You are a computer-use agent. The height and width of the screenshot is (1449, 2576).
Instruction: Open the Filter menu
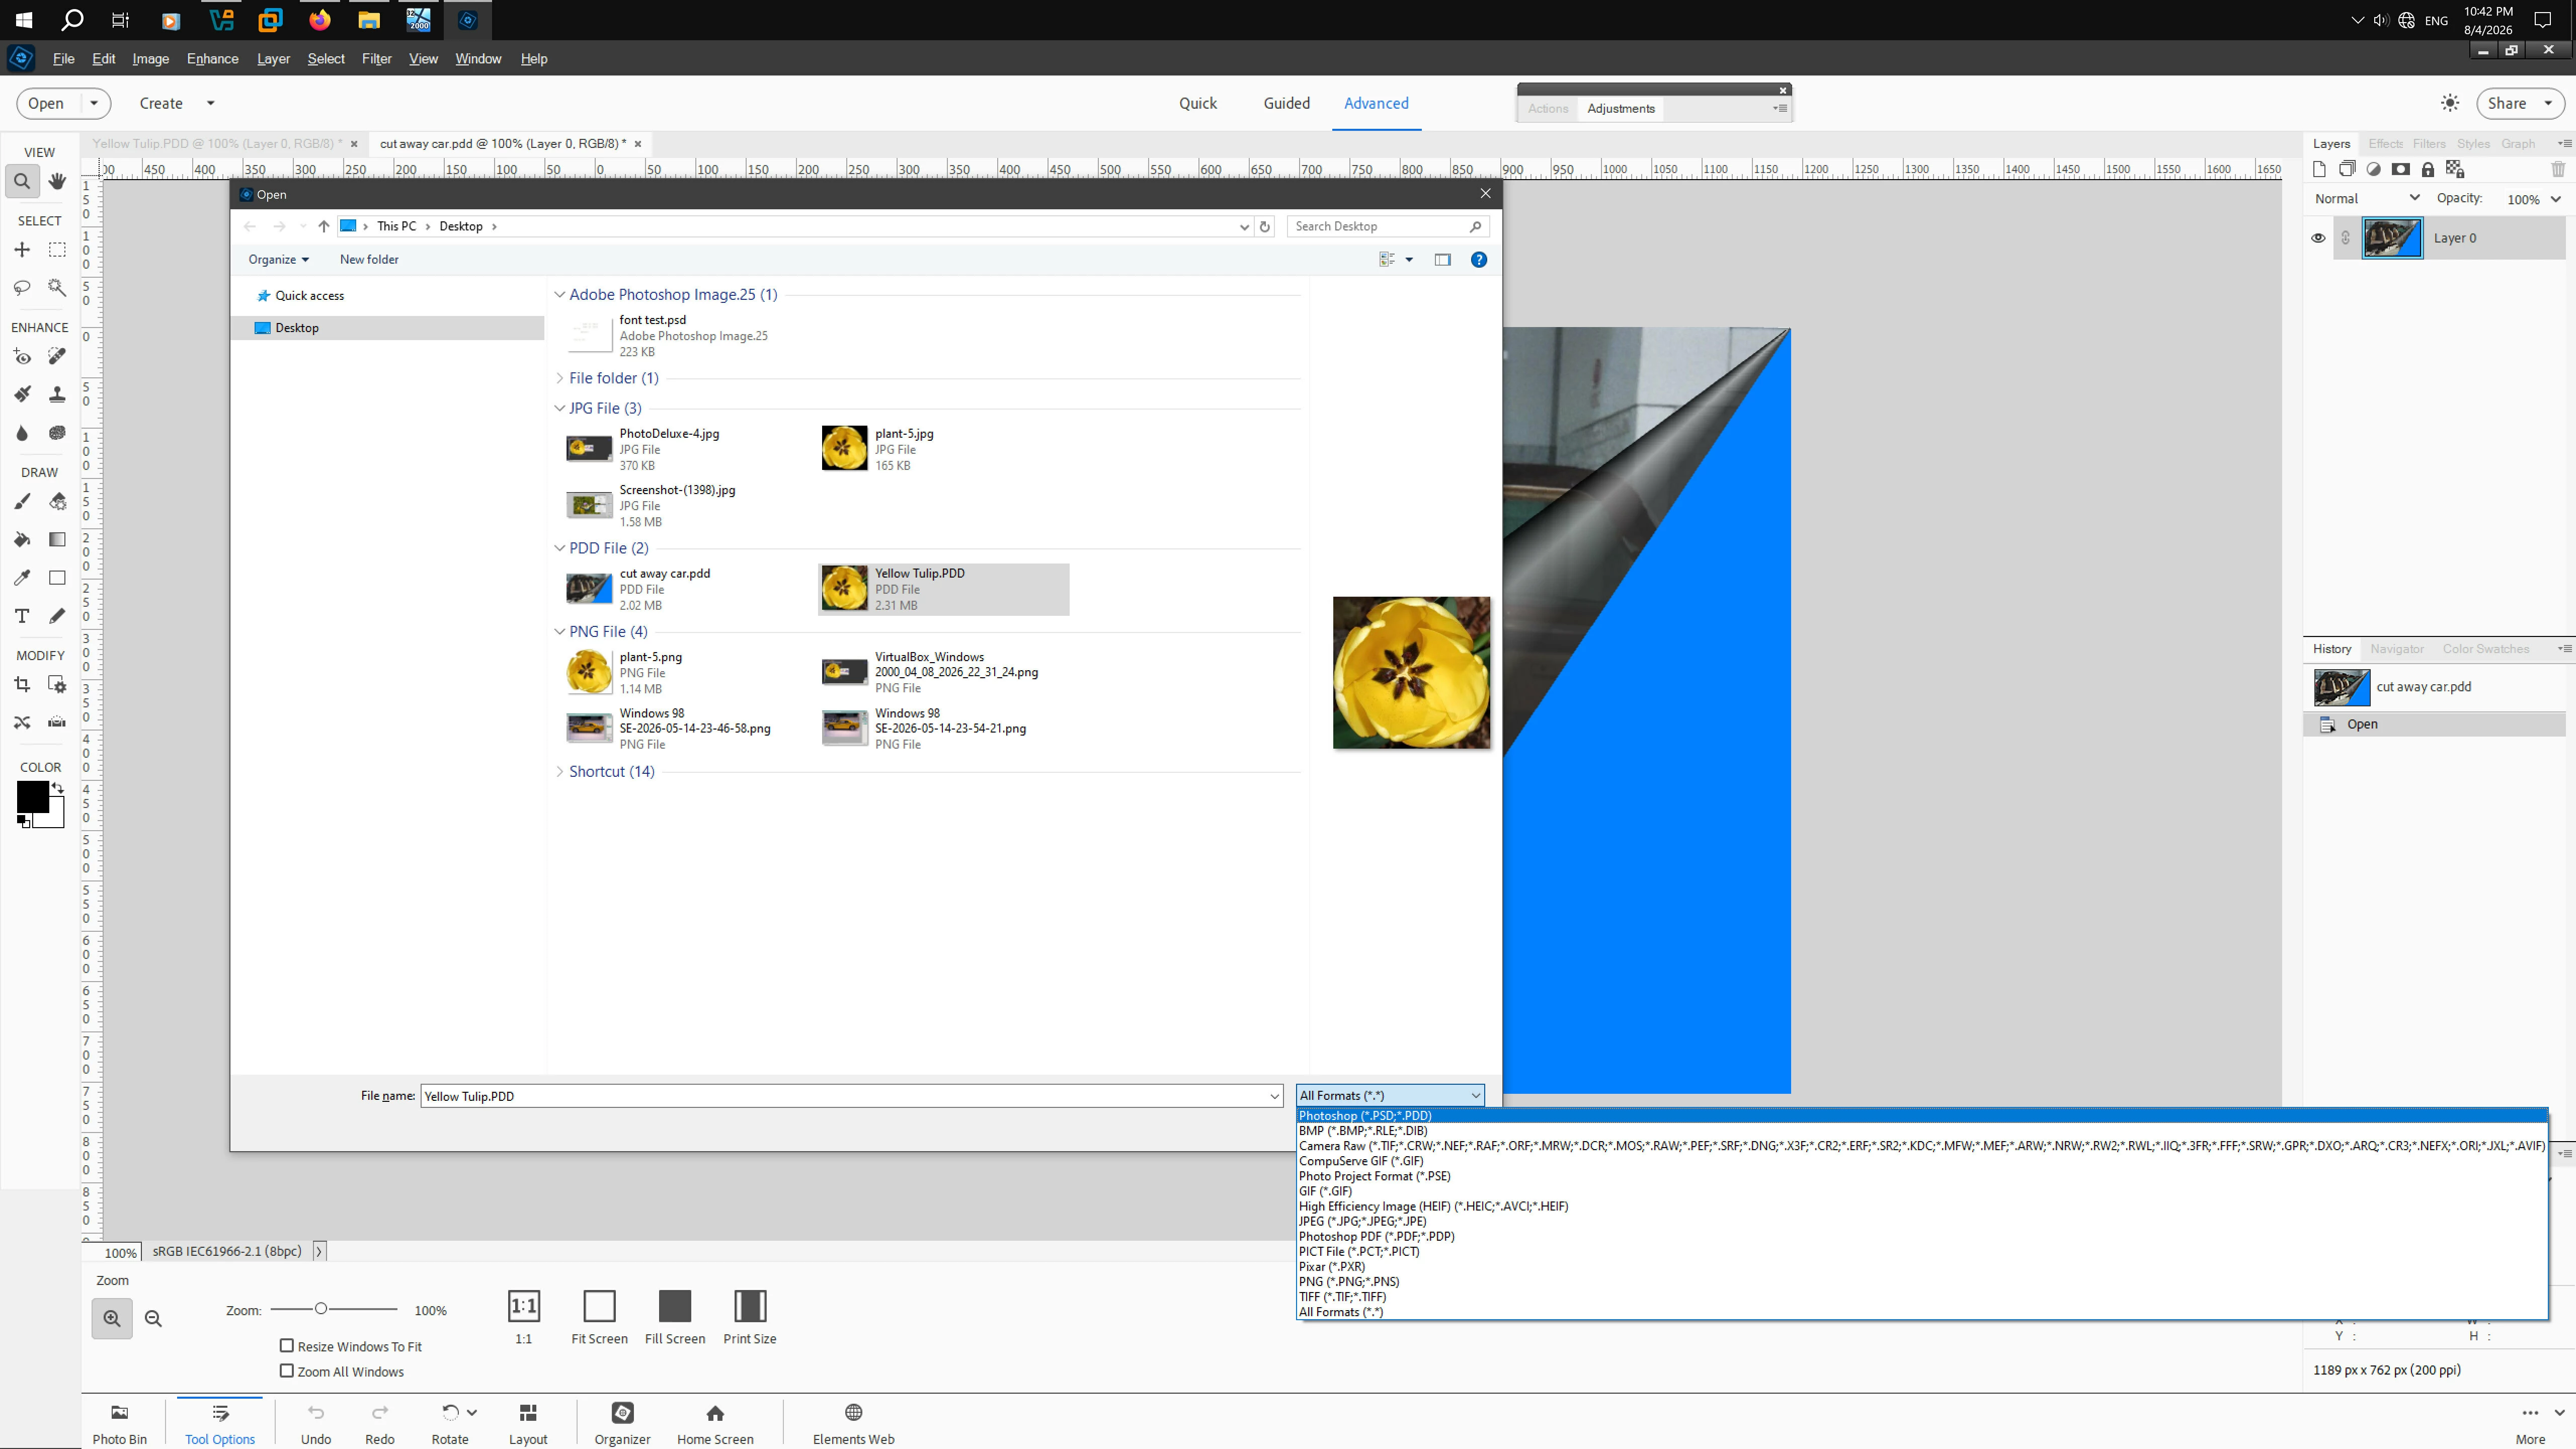(x=376, y=59)
